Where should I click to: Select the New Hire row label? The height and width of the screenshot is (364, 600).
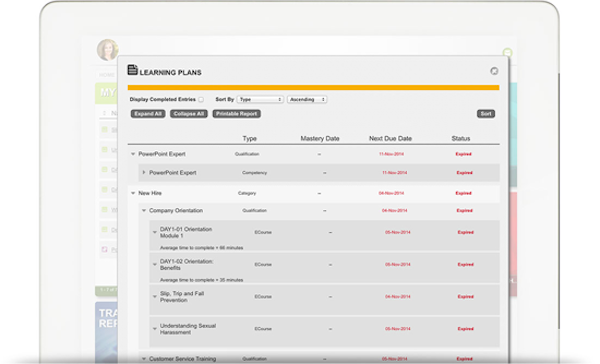pos(150,193)
